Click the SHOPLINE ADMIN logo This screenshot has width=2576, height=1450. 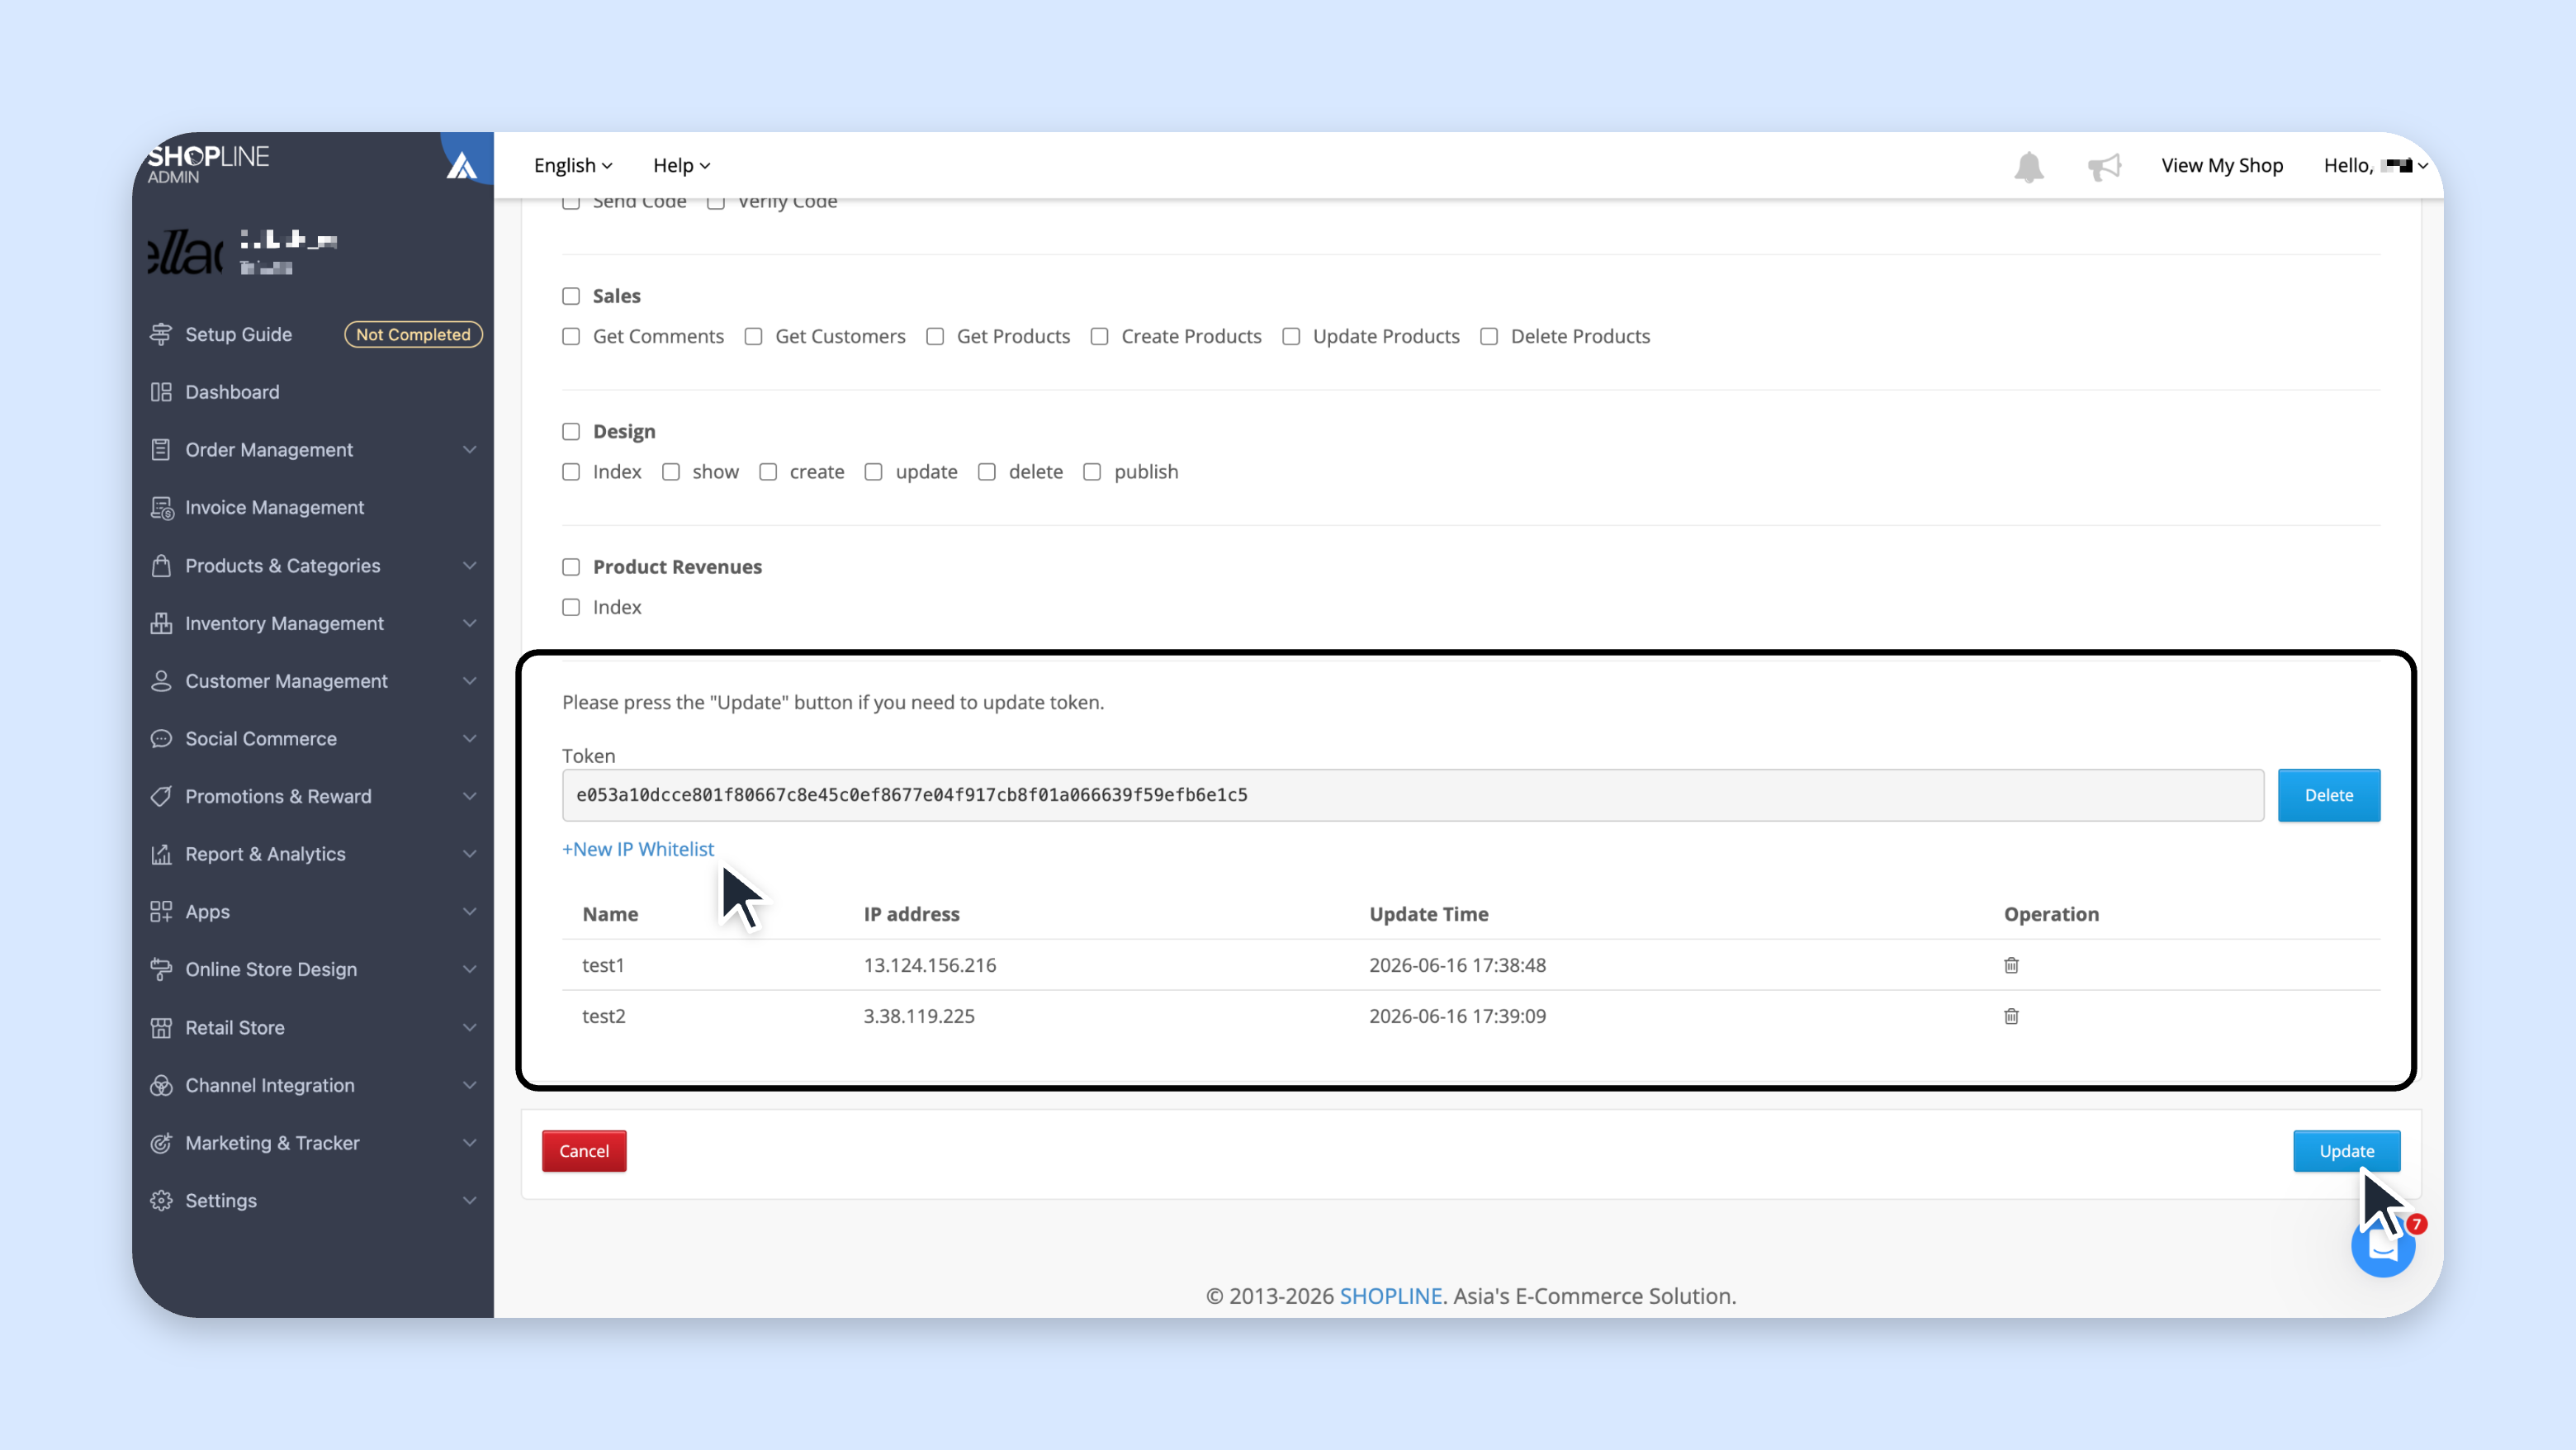pos(208,164)
